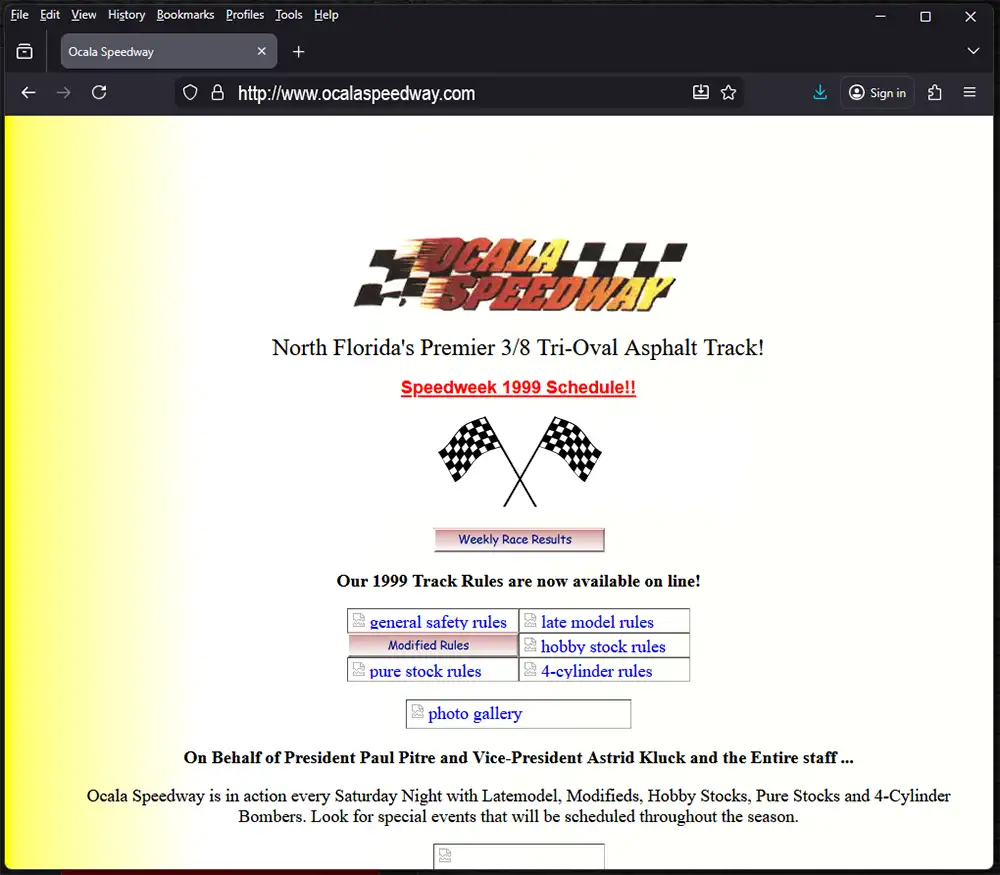Viewport: 1000px width, 875px height.
Task: Click the Sign in button
Action: (x=877, y=93)
